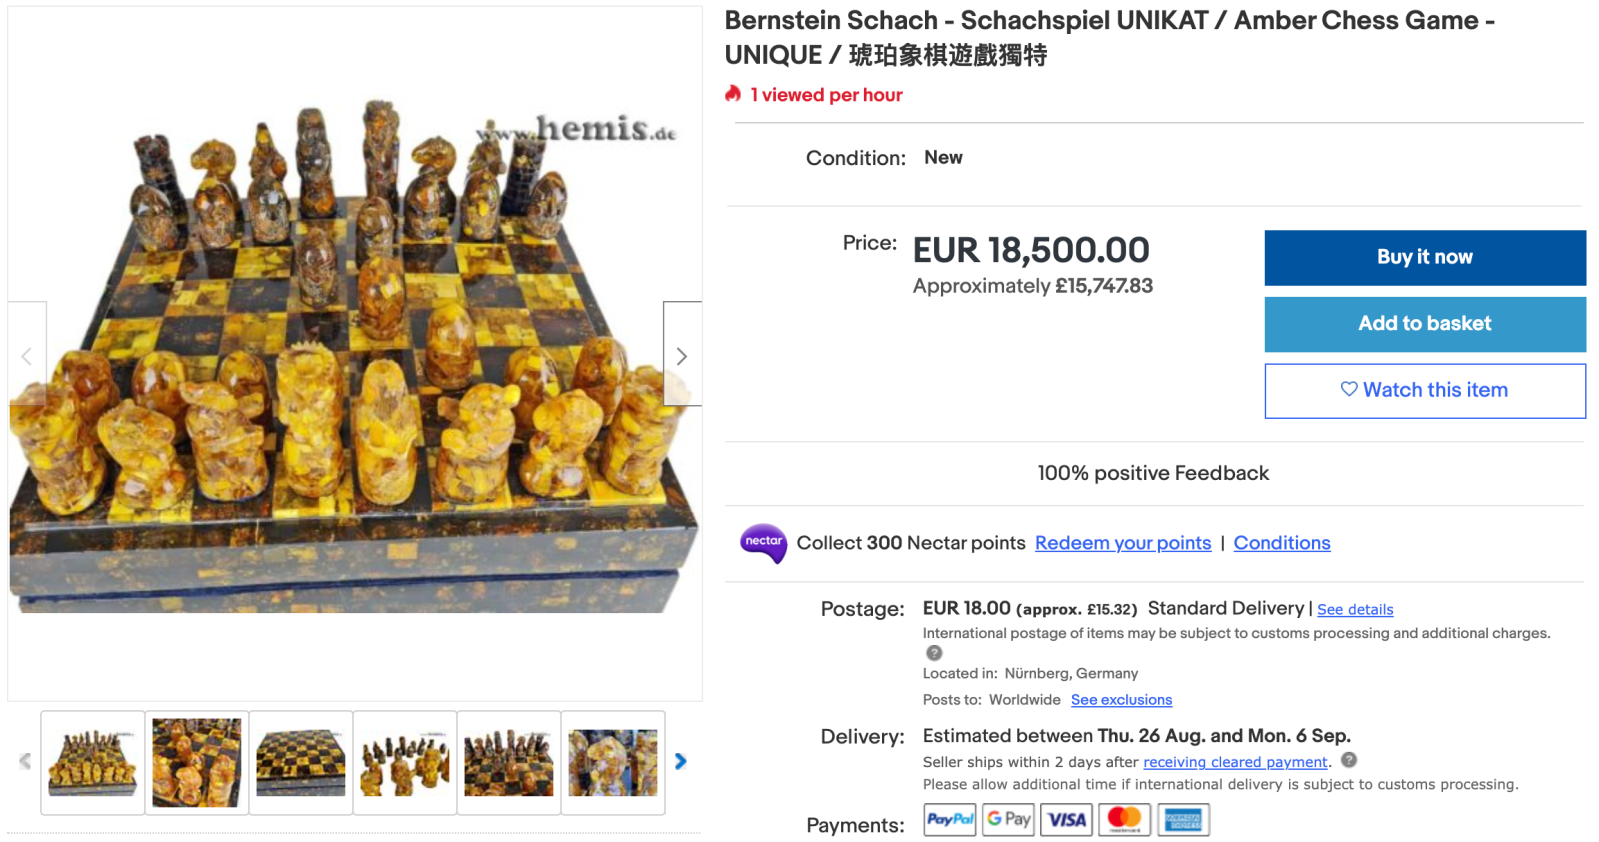This screenshot has height=842, width=1599.
Task: Click the Visa card icon
Action: (x=1066, y=820)
